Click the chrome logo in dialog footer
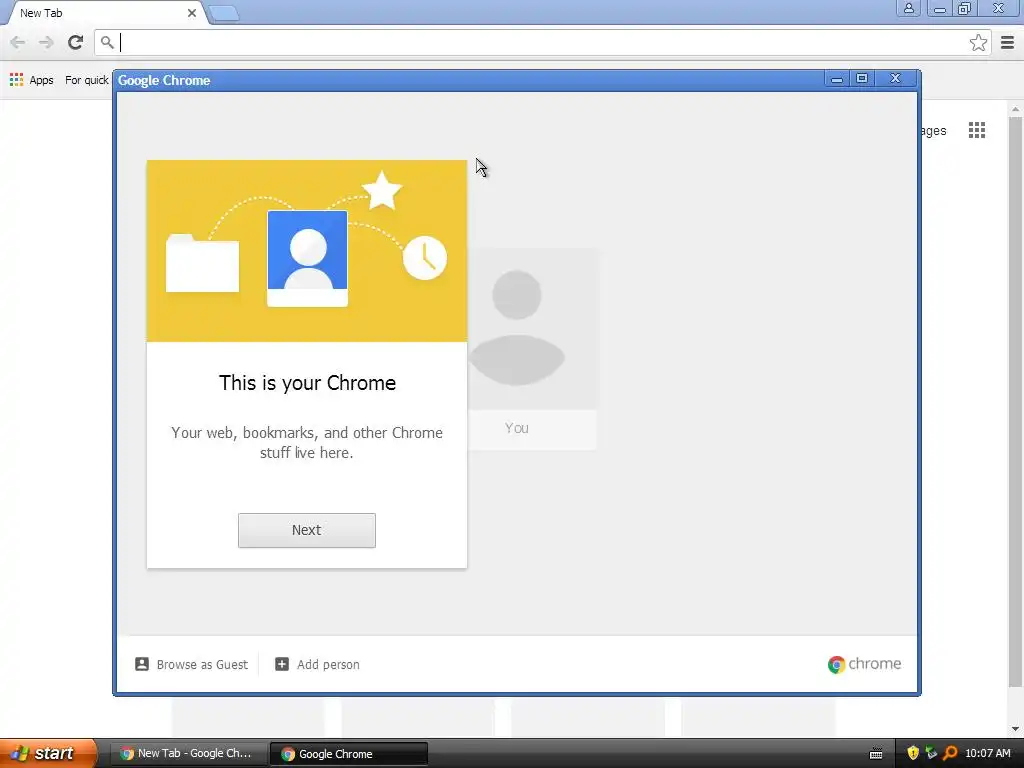 864,664
